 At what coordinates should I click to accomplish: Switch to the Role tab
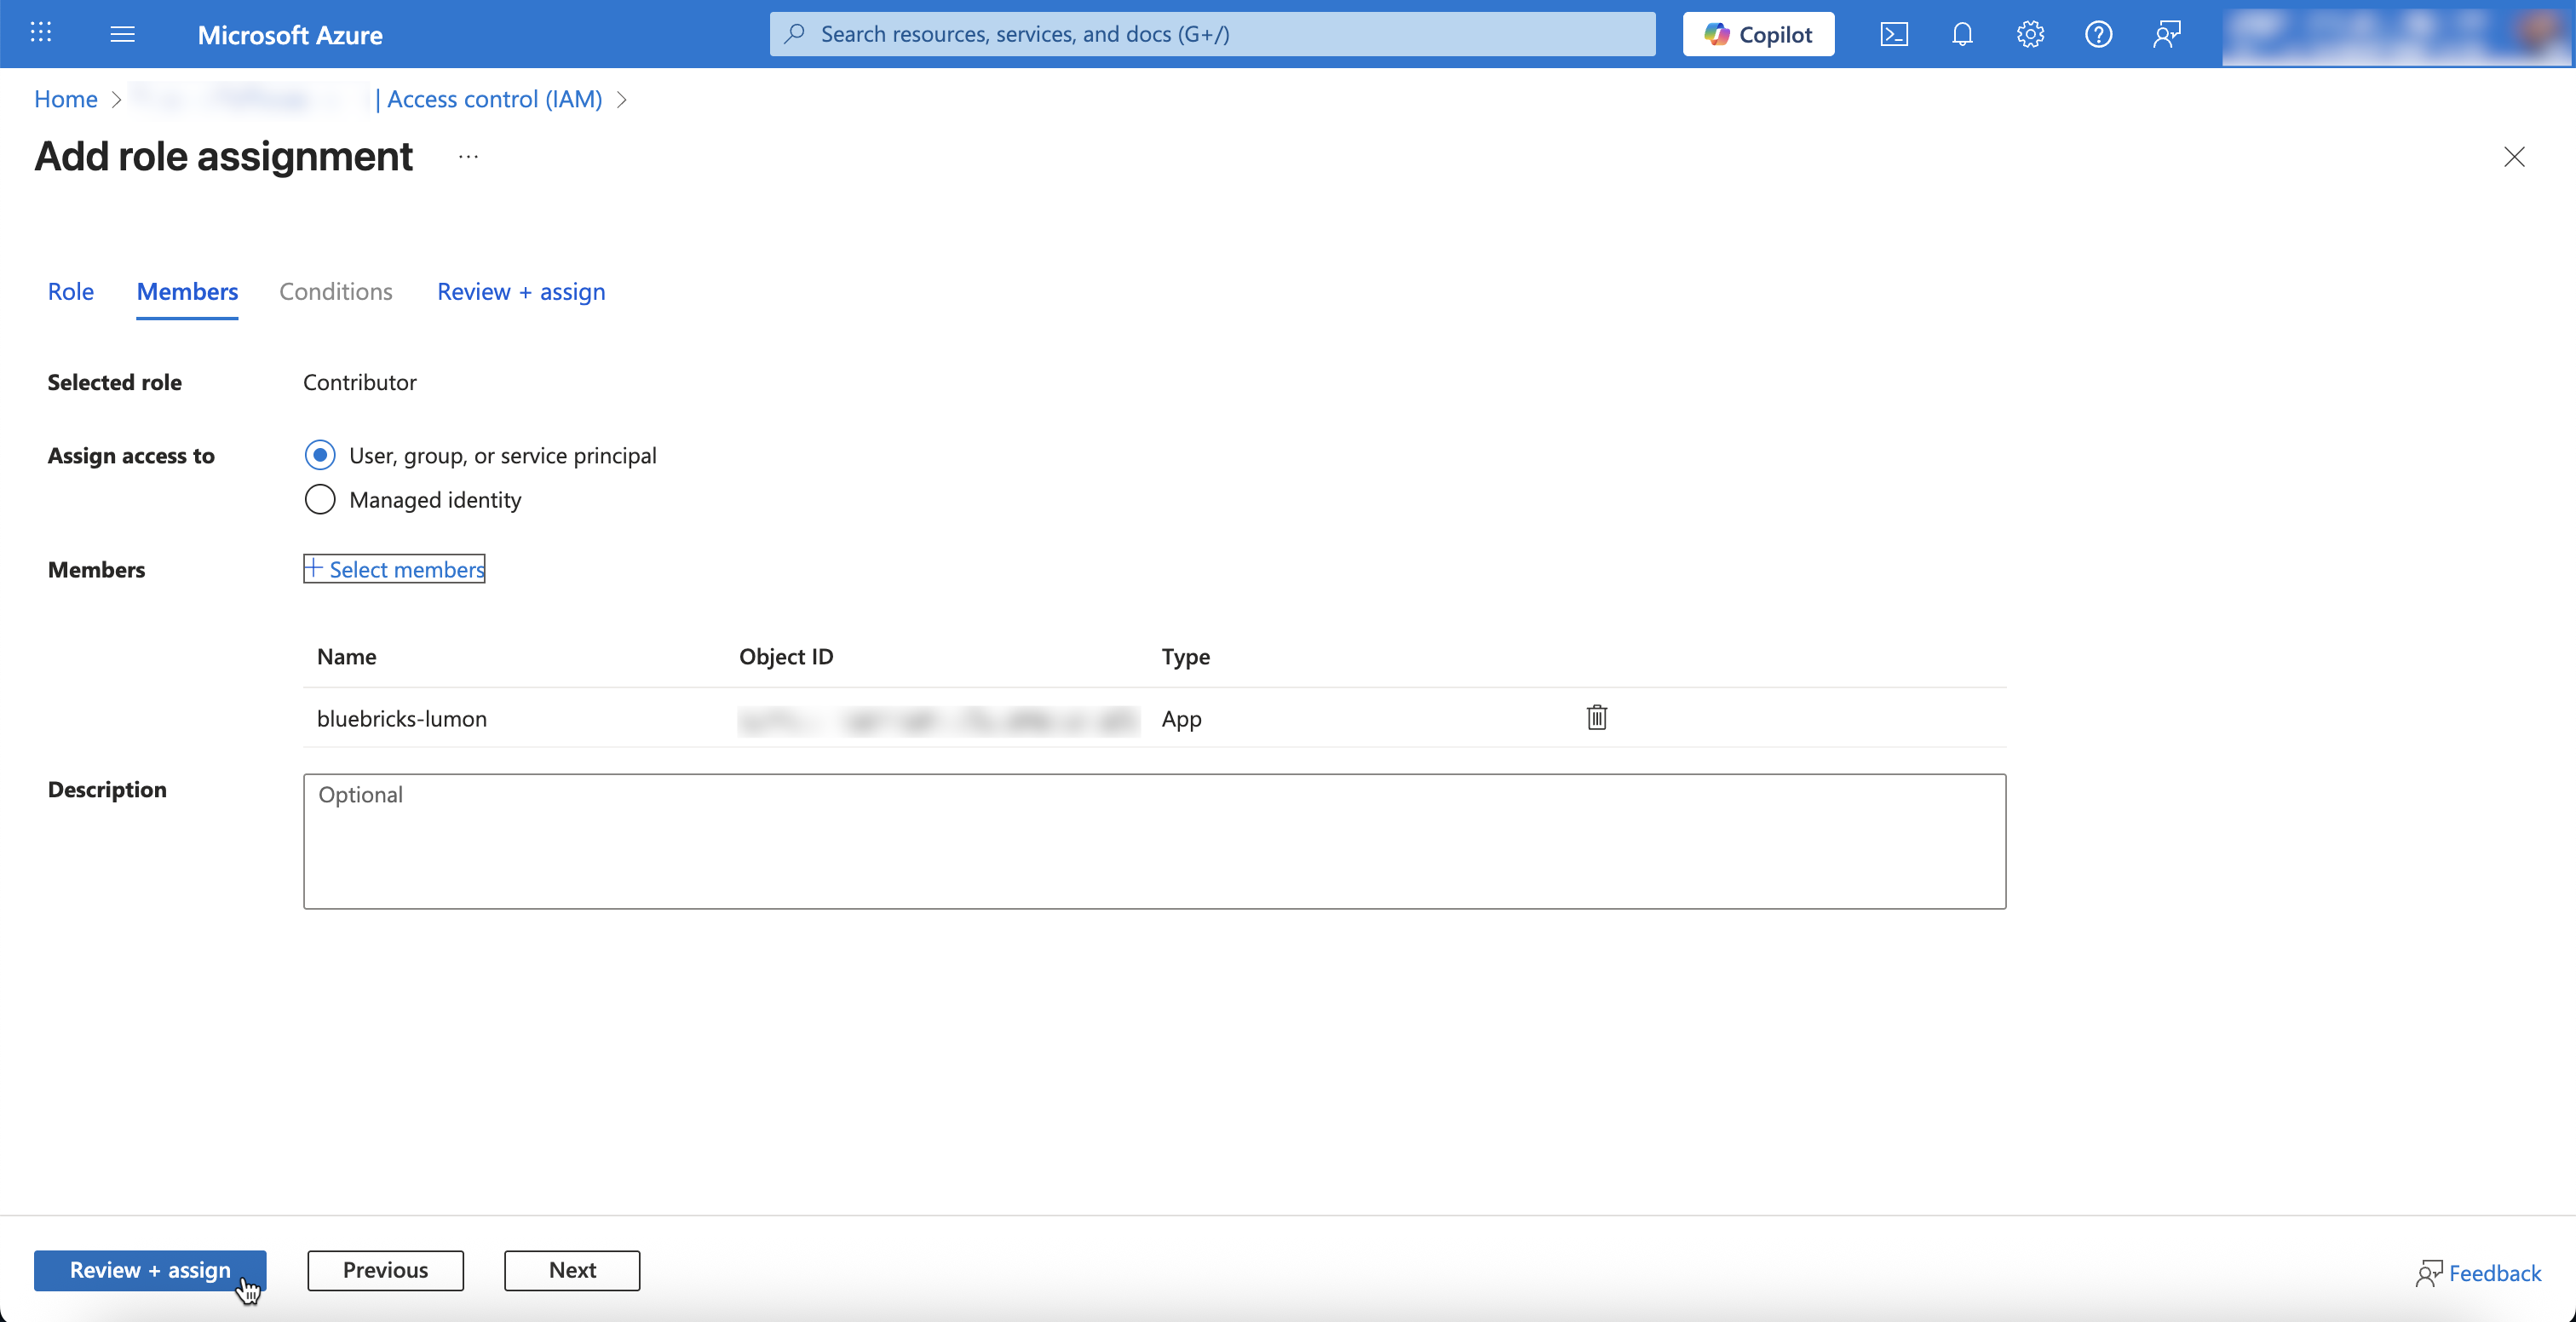pos(70,291)
